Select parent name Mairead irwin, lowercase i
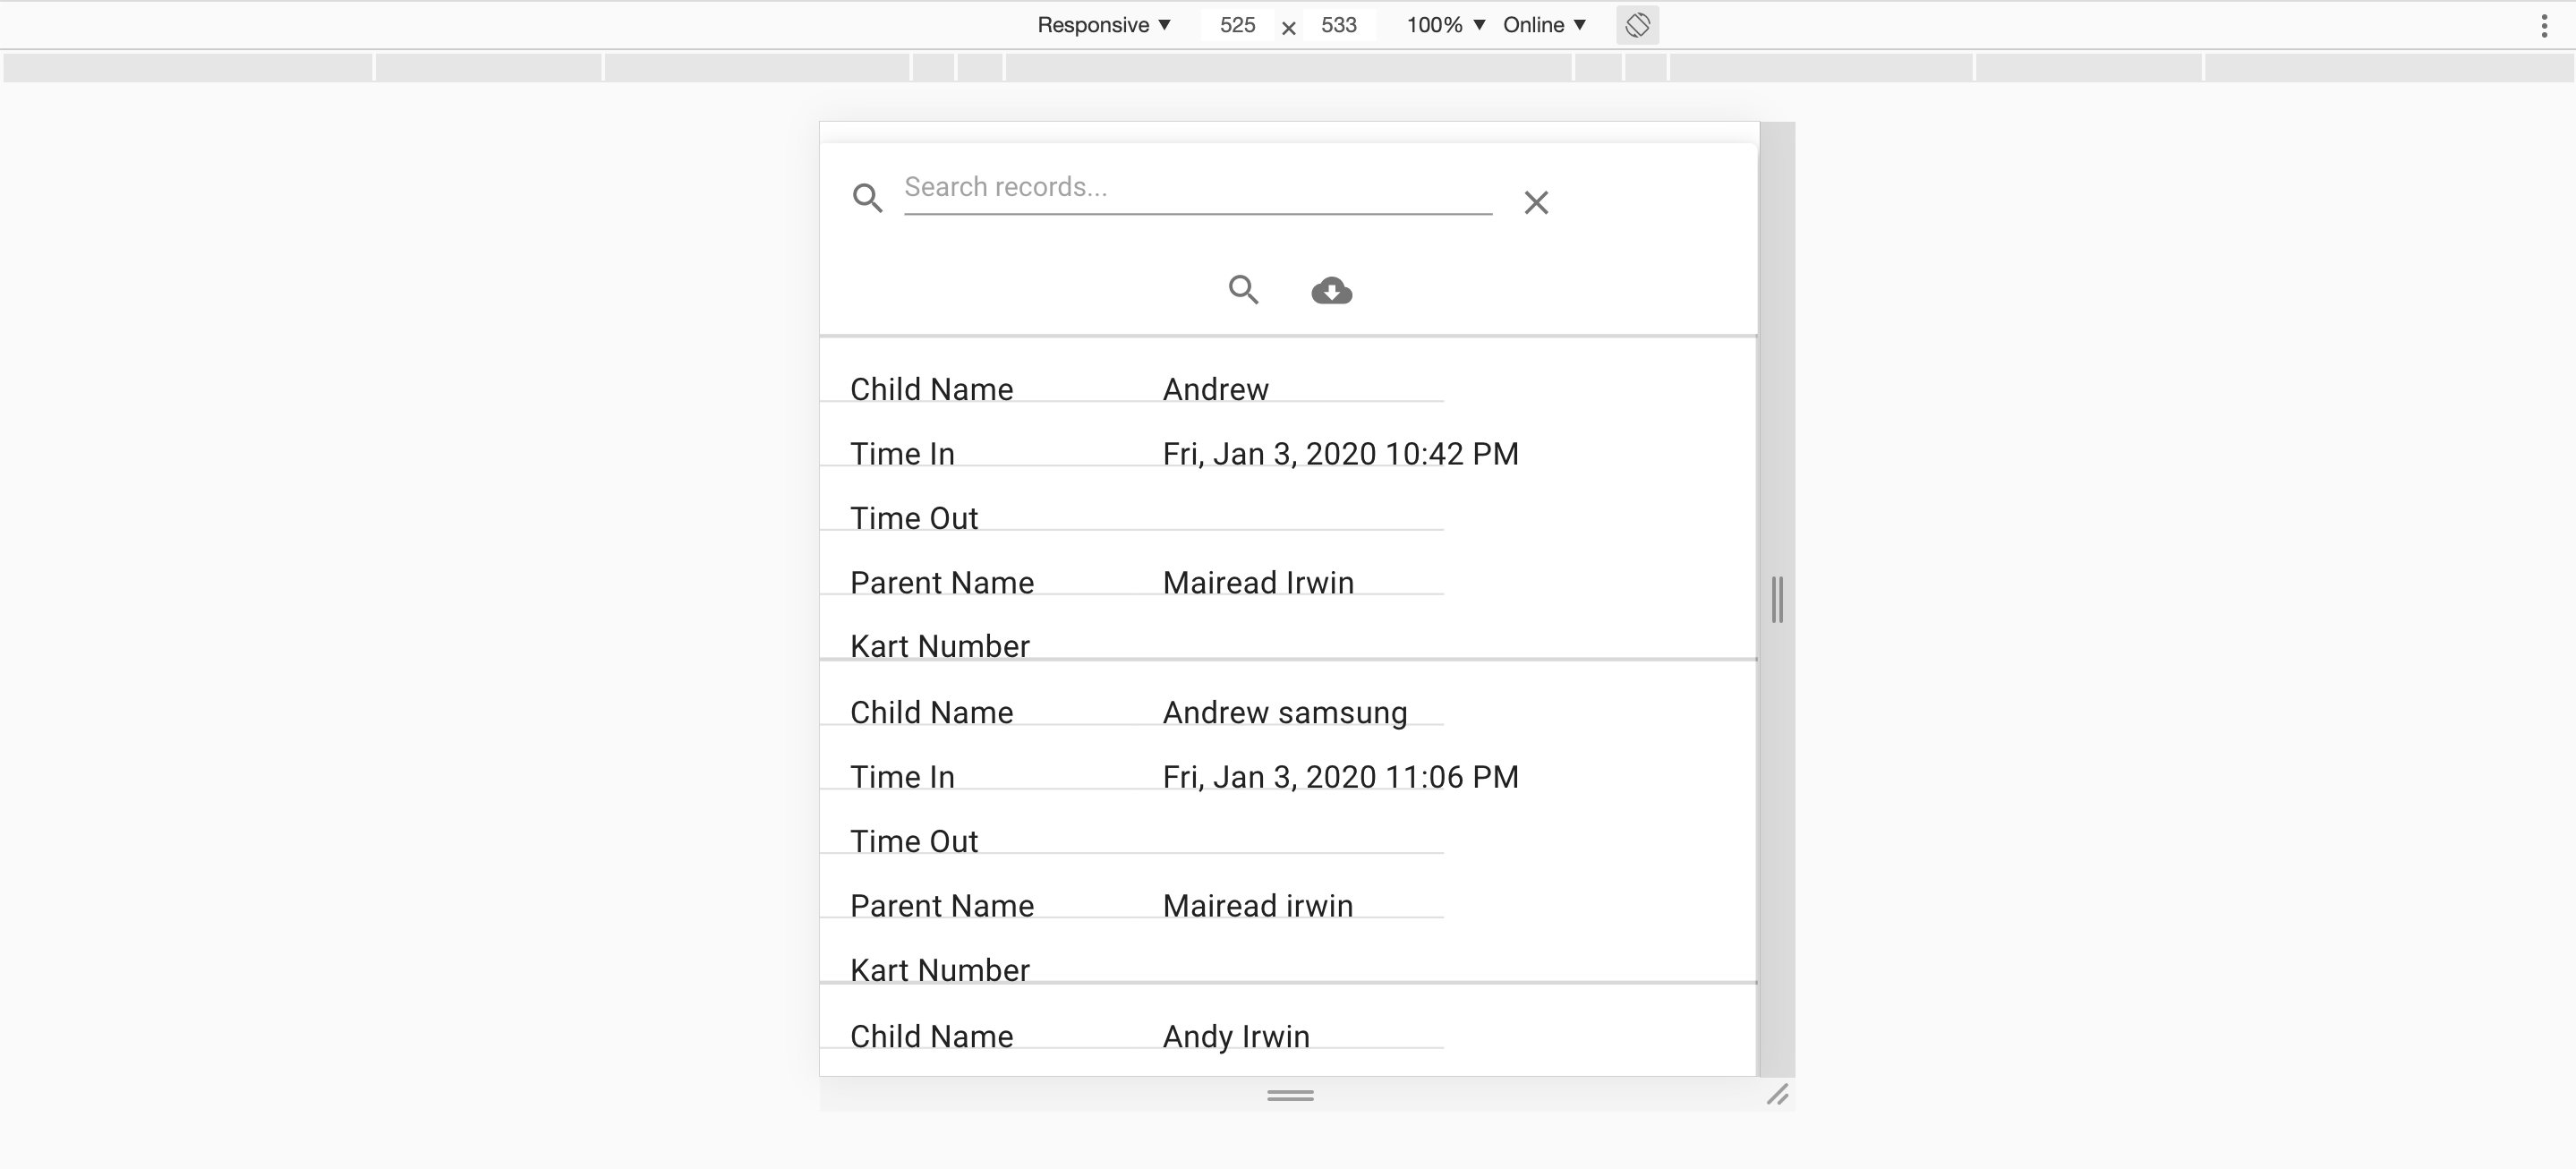The width and height of the screenshot is (2576, 1169). tap(1258, 905)
